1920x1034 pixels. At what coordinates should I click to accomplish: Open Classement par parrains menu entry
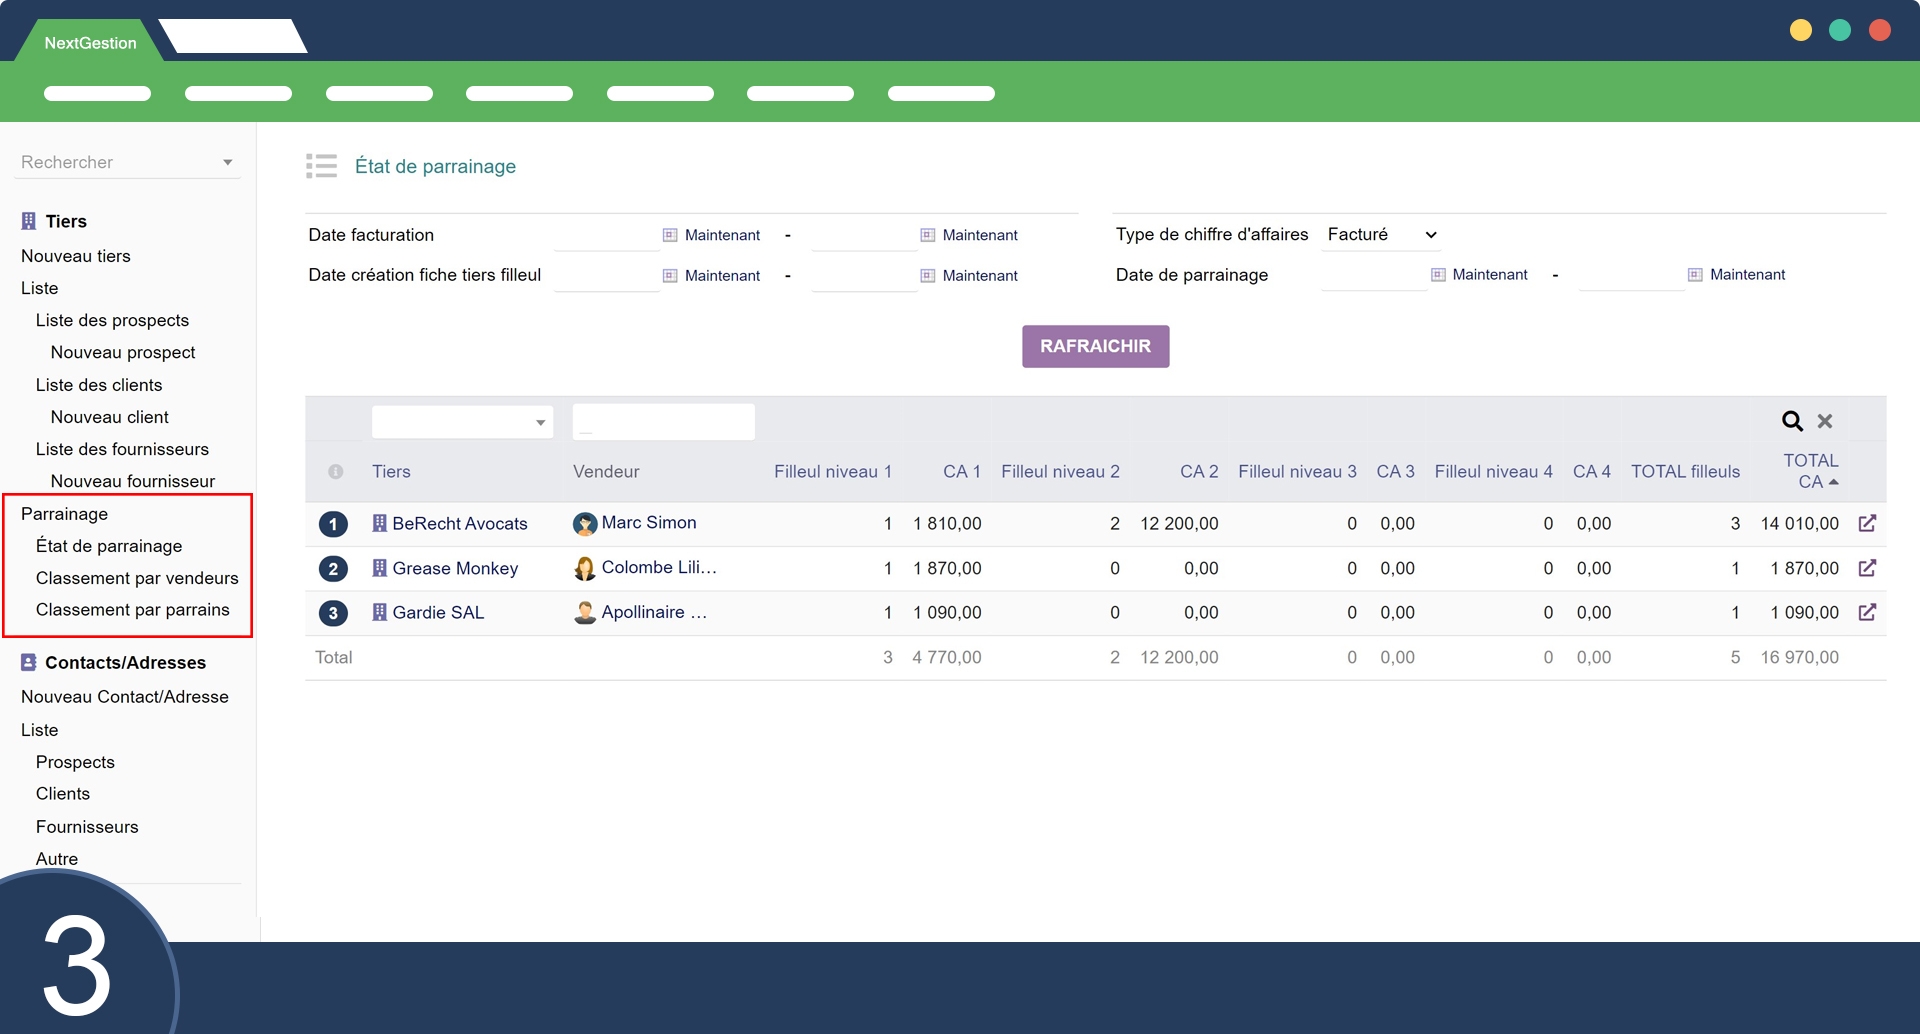(x=132, y=610)
